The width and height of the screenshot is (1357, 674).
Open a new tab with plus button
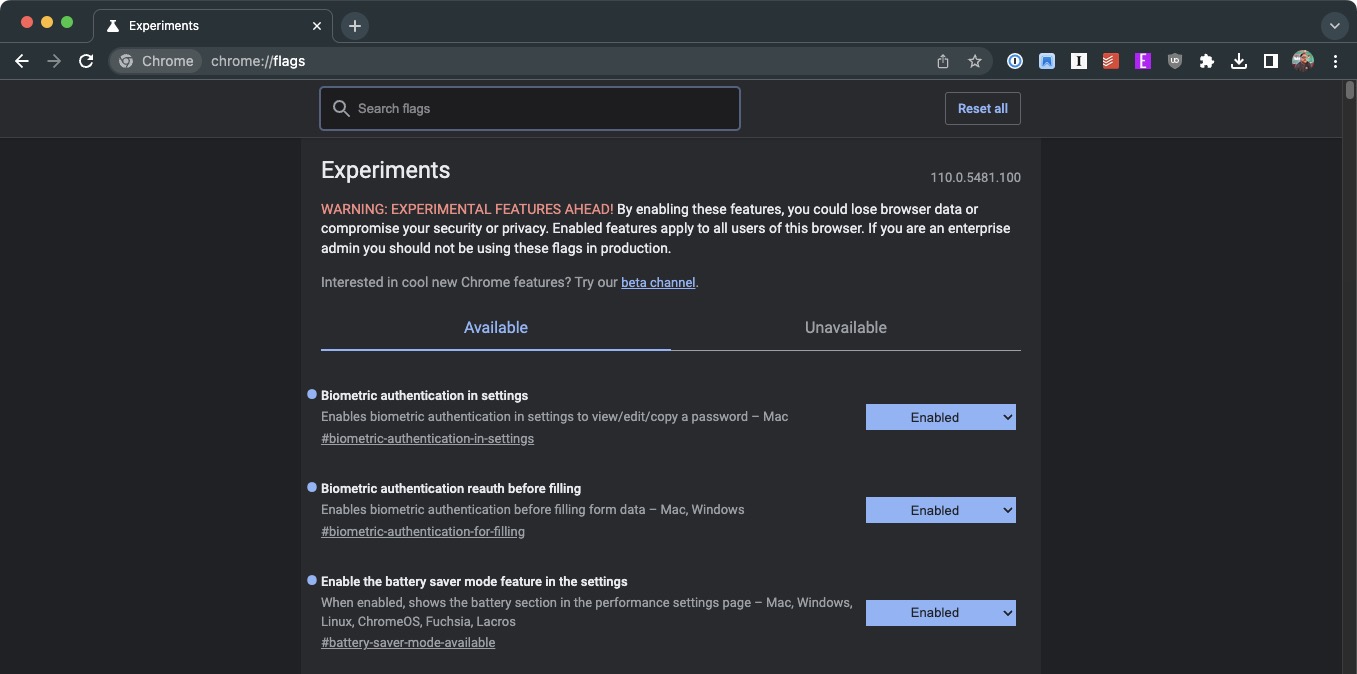(355, 26)
